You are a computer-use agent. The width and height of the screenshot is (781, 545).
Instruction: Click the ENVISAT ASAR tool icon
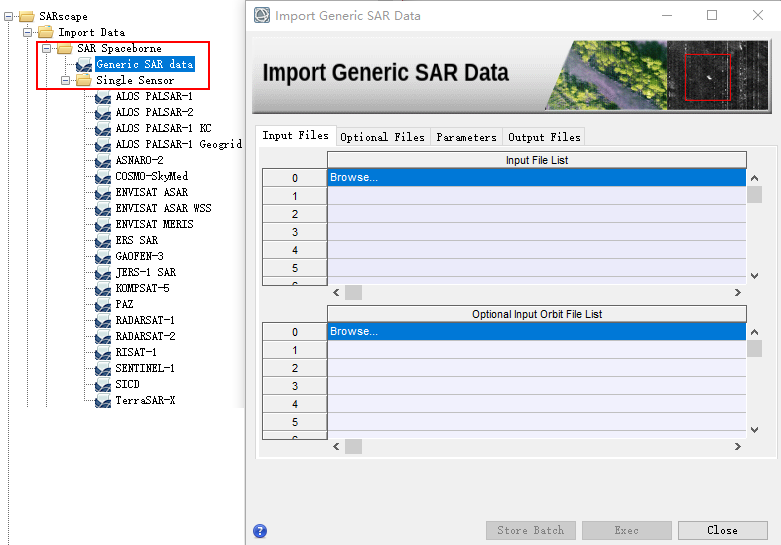[103, 192]
